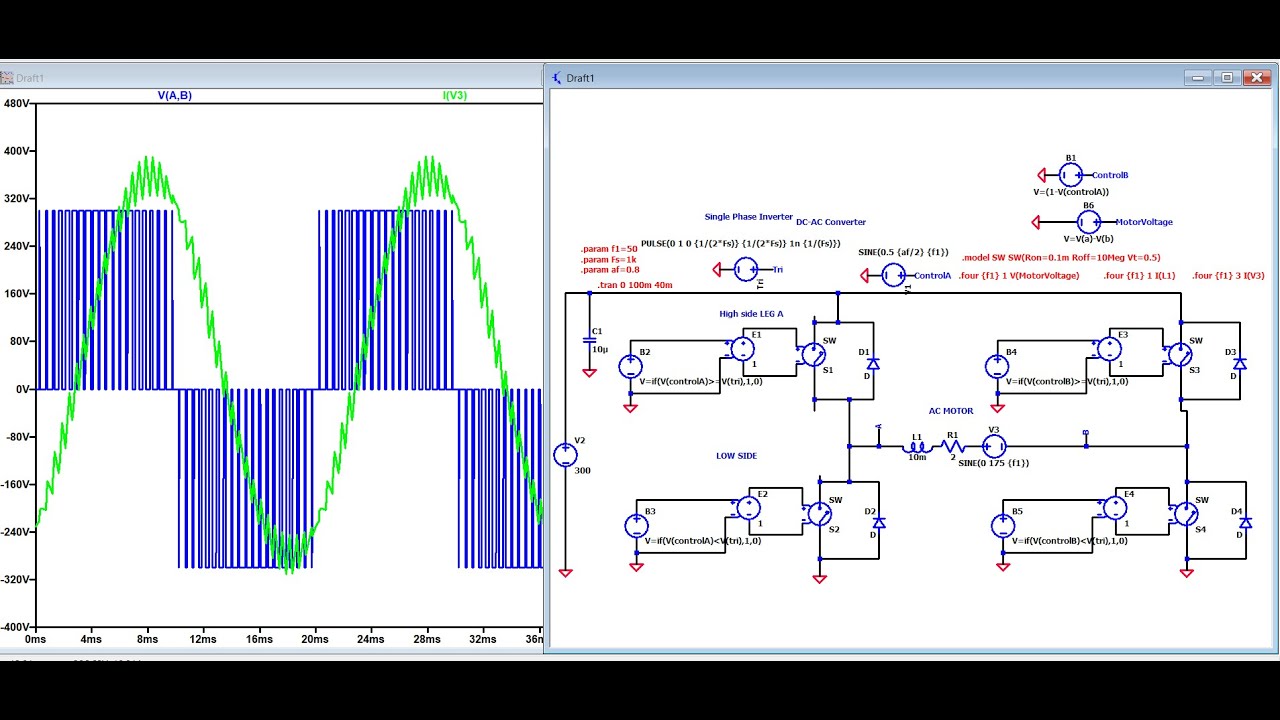Viewport: 1280px width, 720px height.
Task: Click the 10m inductor value
Action: (x=917, y=457)
